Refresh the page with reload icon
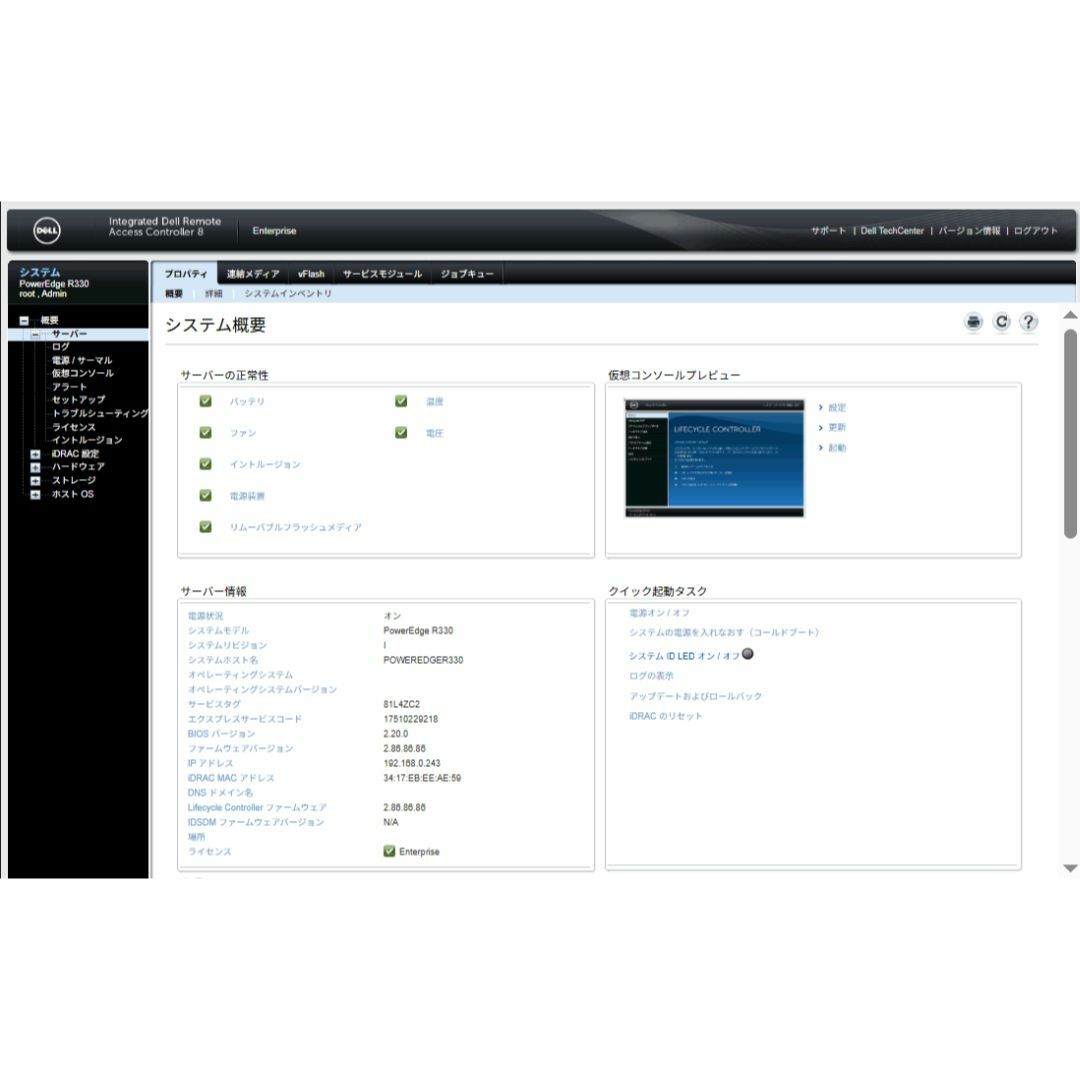Image resolution: width=1080 pixels, height=1080 pixels. point(1001,322)
